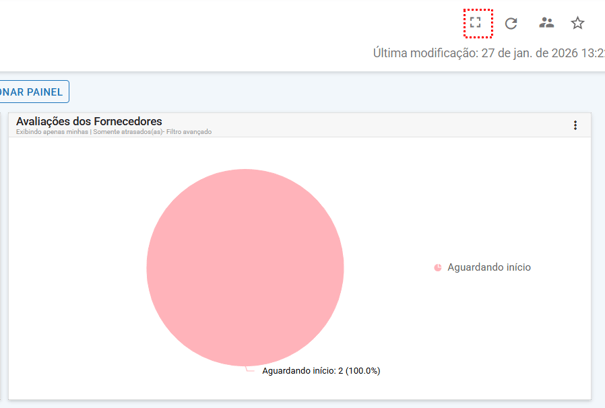This screenshot has height=408, width=605.
Task: Click the Somente atrasados(as) filter text
Action: [x=128, y=132]
